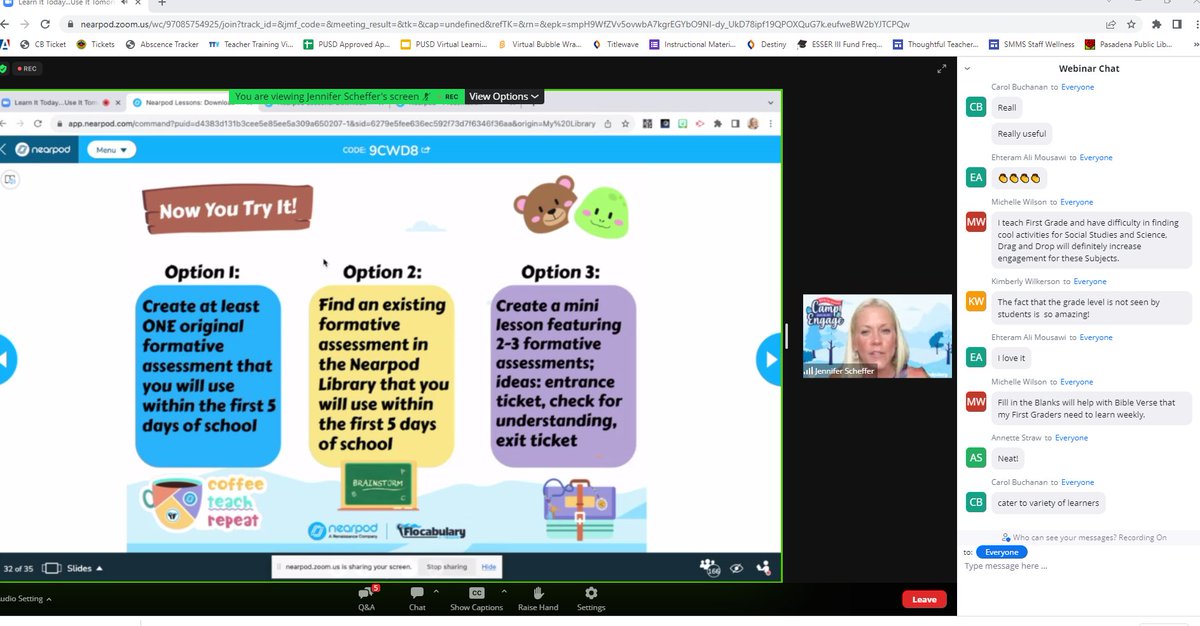Open the share link beside code 9CWD8
Screen dimensions: 1200x626
tap(426, 150)
